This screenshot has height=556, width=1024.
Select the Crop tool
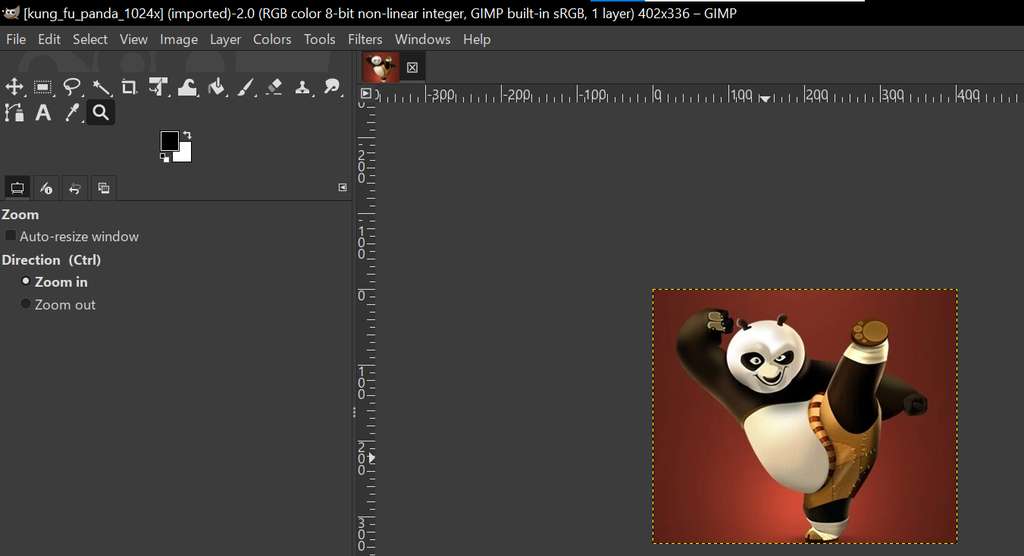click(129, 87)
